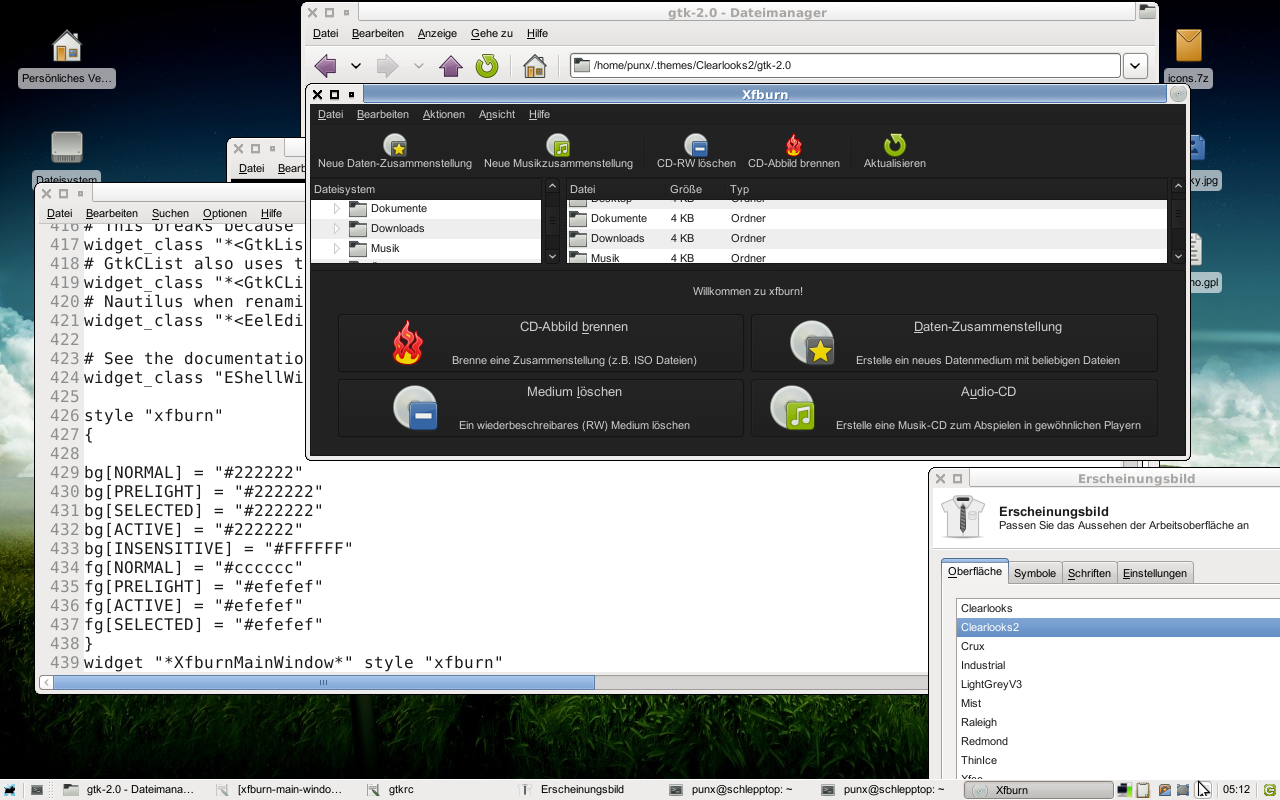Click the text editor horizontal scrollbar
1280x800 pixels.
pos(323,682)
